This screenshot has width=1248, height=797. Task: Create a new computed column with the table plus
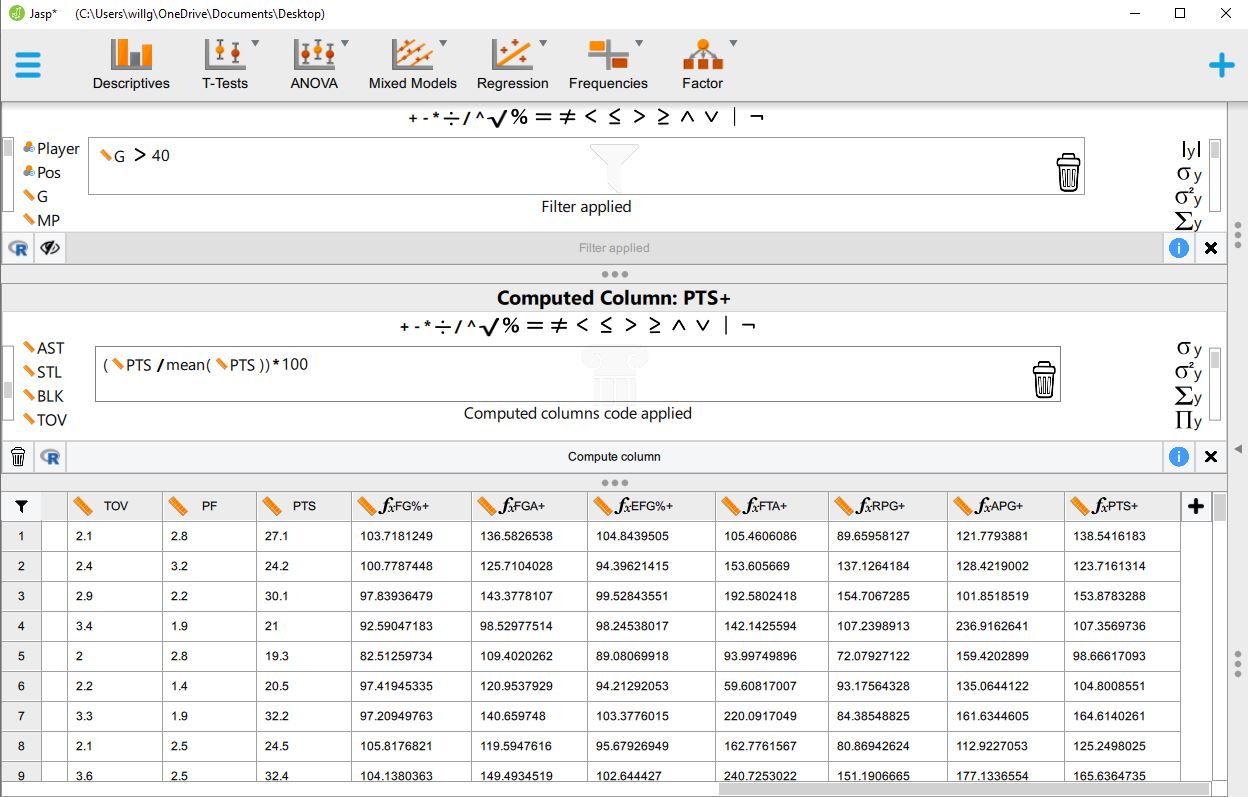pos(1195,506)
